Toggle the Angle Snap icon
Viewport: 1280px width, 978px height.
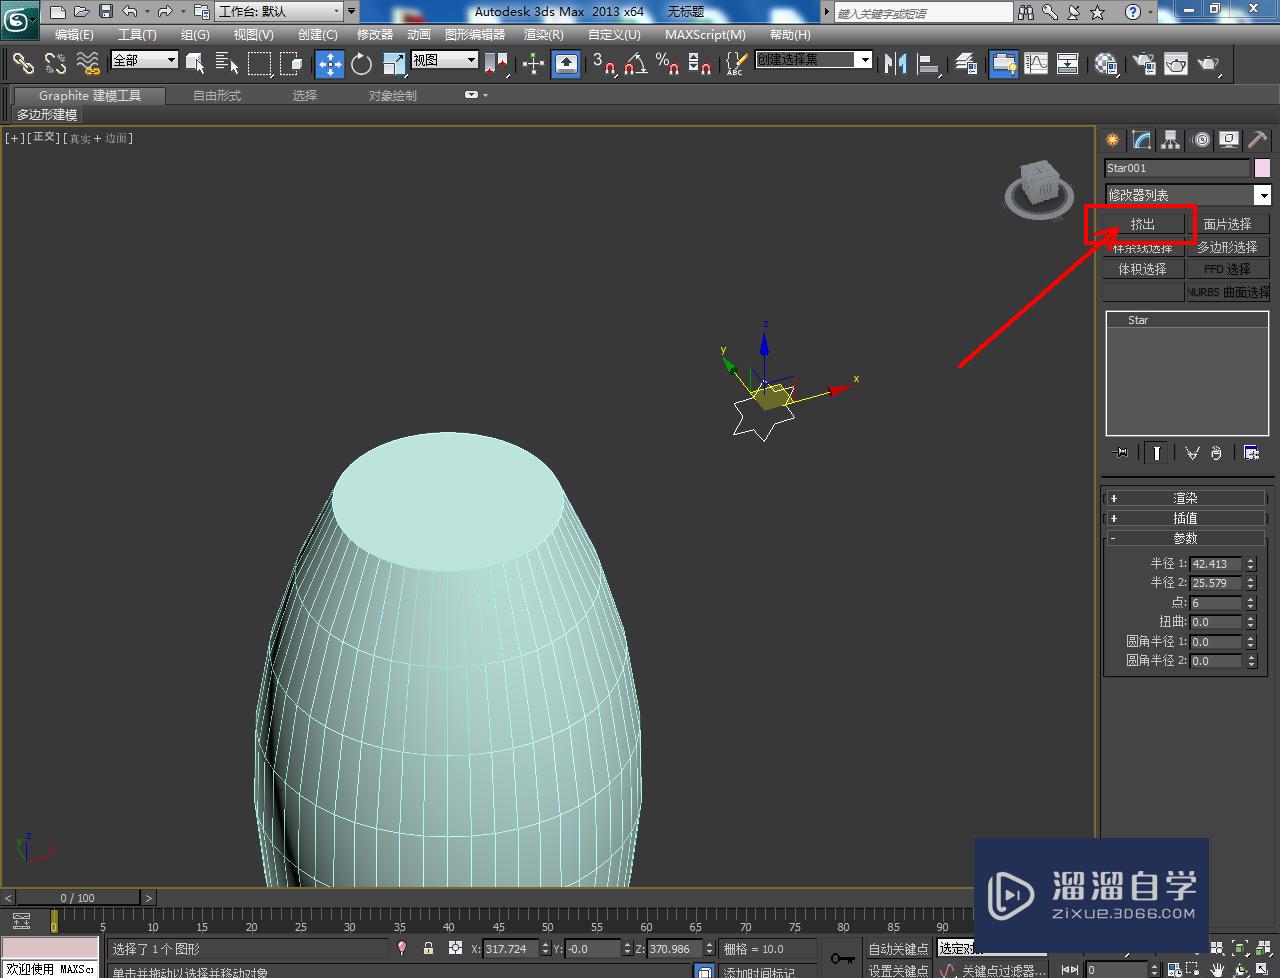(x=636, y=64)
